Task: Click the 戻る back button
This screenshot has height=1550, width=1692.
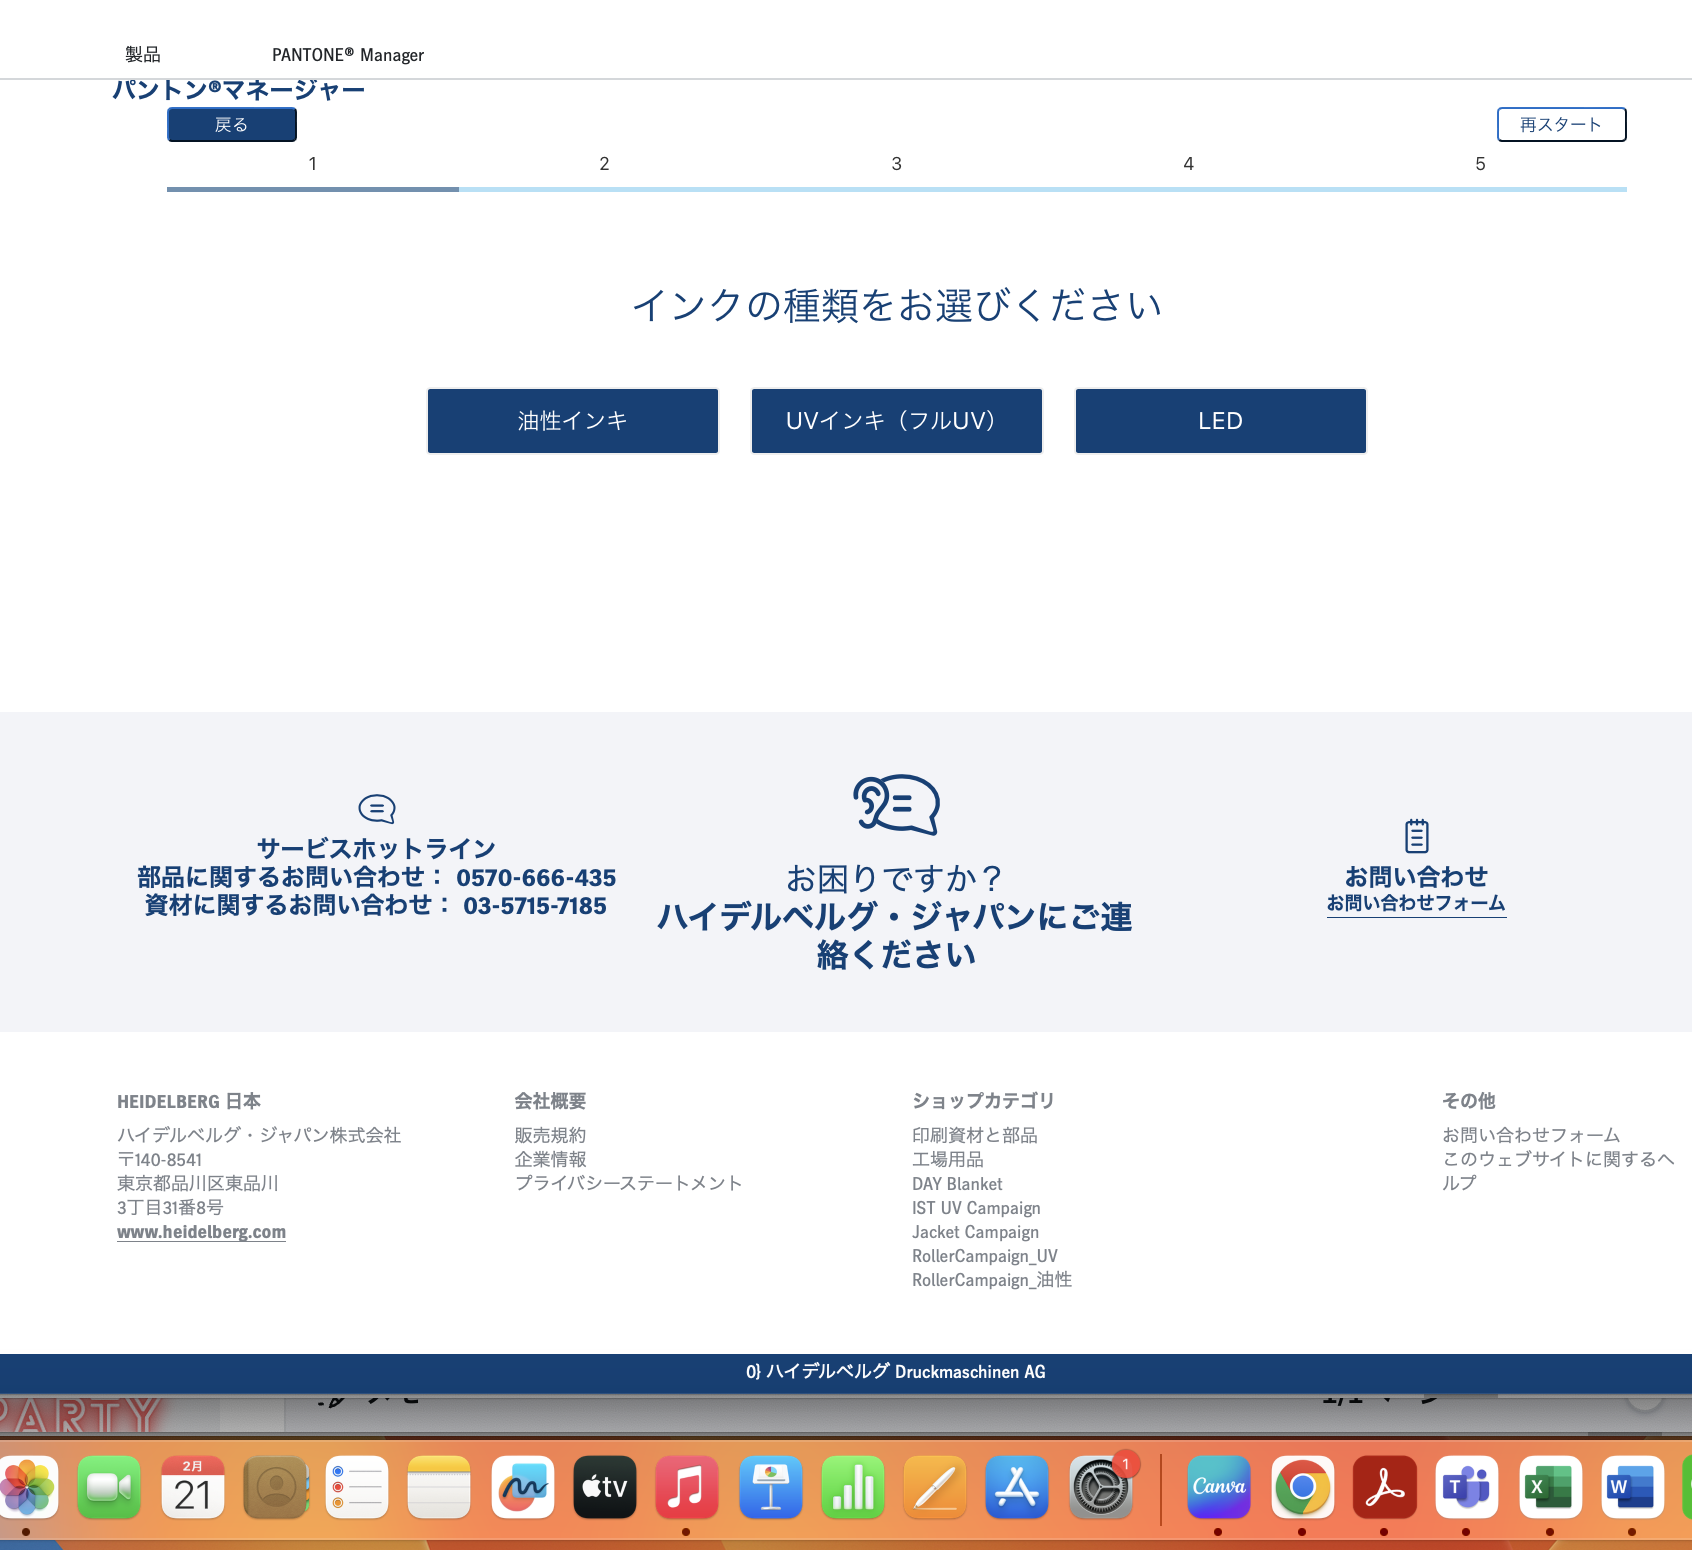Action: coord(232,125)
